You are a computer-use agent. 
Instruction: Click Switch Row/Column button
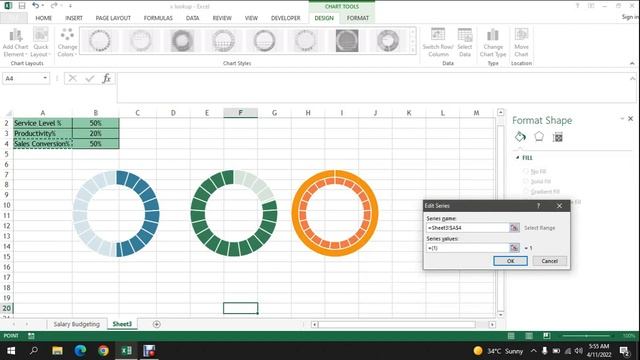pos(438,43)
